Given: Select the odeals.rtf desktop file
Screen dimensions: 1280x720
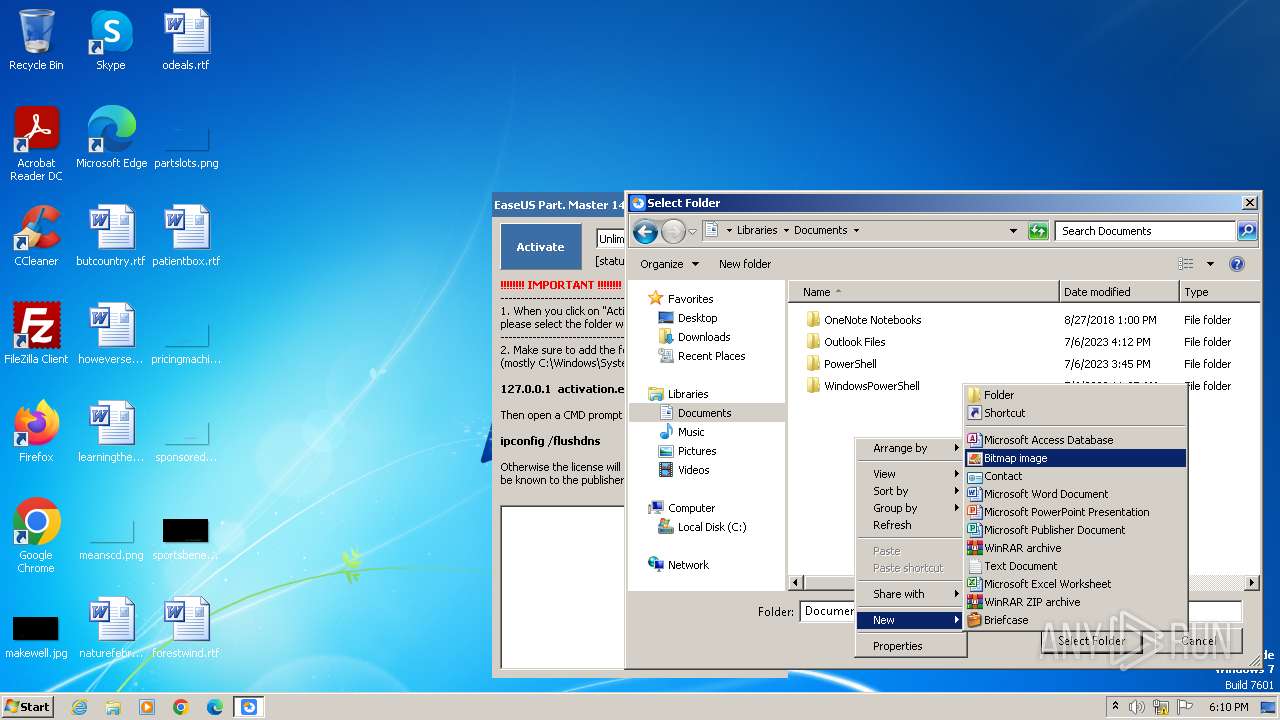Looking at the screenshot, I should [186, 40].
